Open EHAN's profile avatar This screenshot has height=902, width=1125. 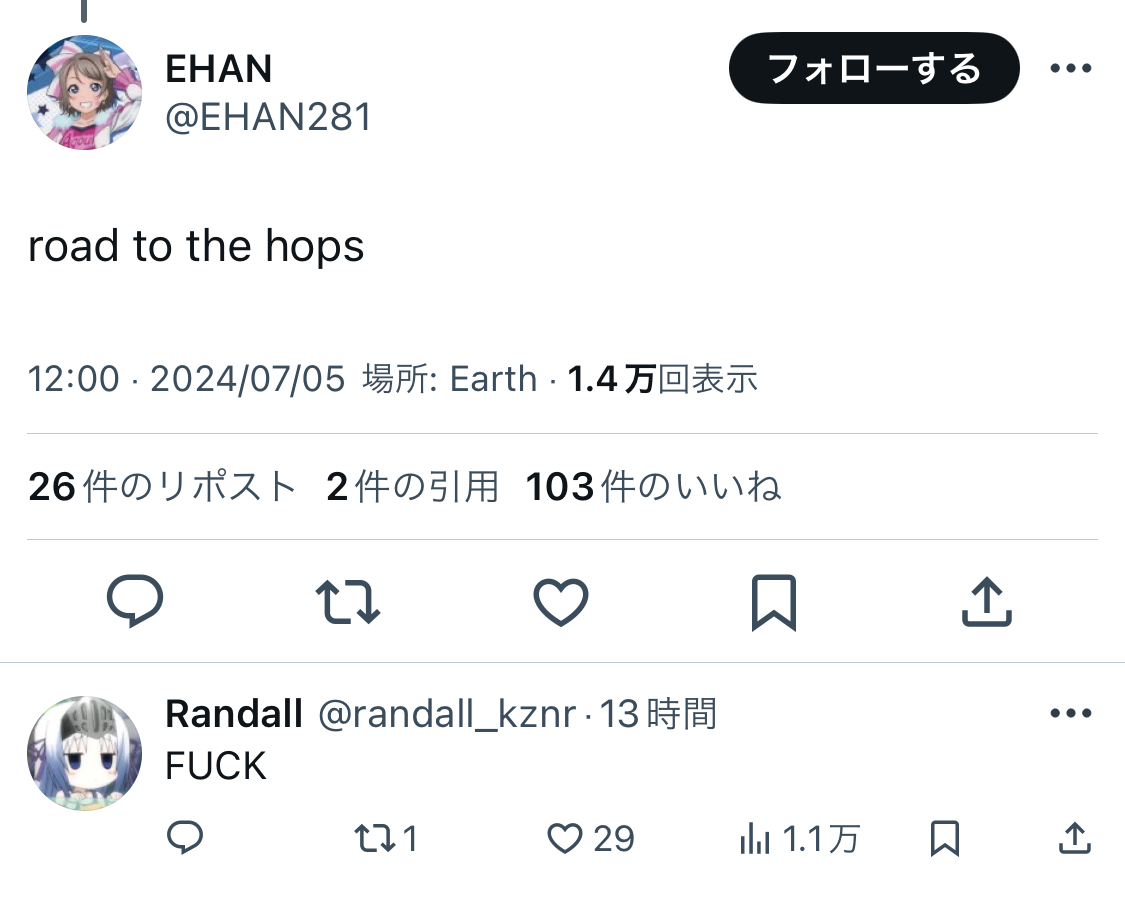tap(84, 92)
